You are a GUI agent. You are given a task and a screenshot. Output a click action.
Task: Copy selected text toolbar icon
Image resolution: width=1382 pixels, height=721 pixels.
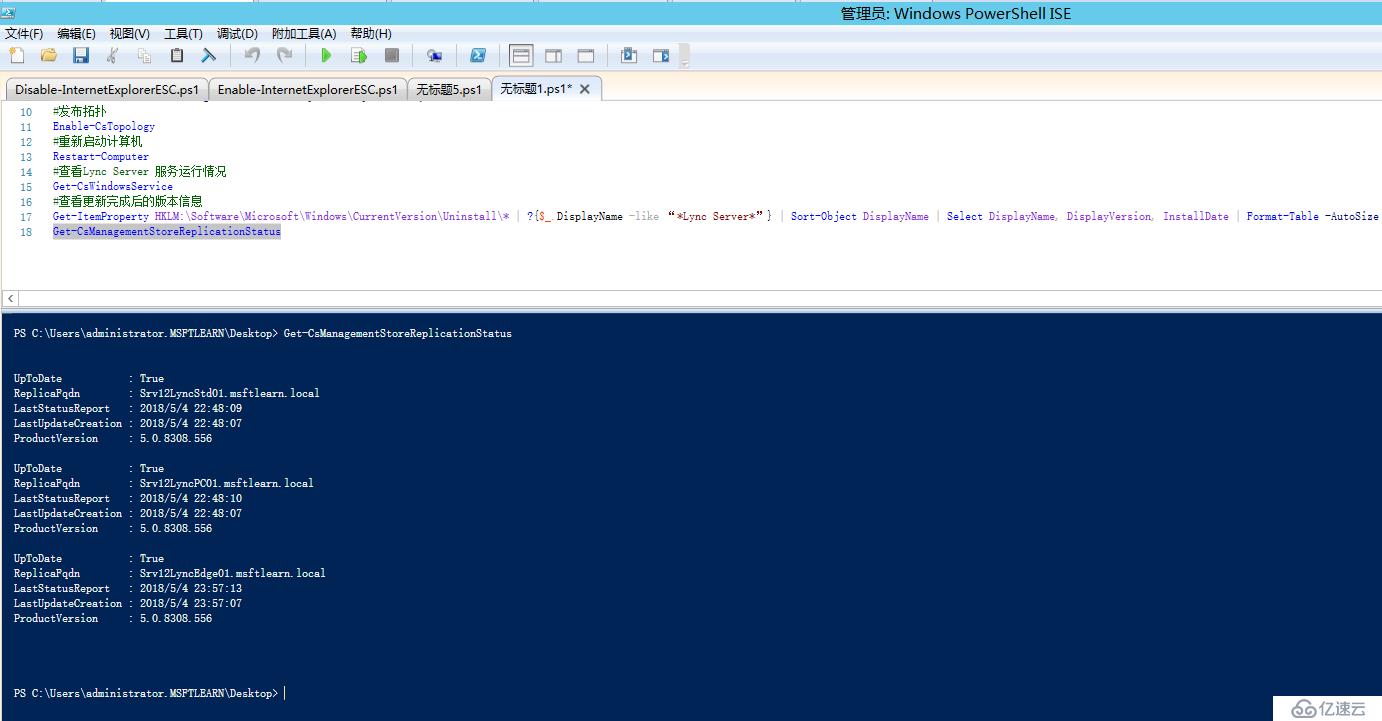pyautogui.click(x=145, y=56)
